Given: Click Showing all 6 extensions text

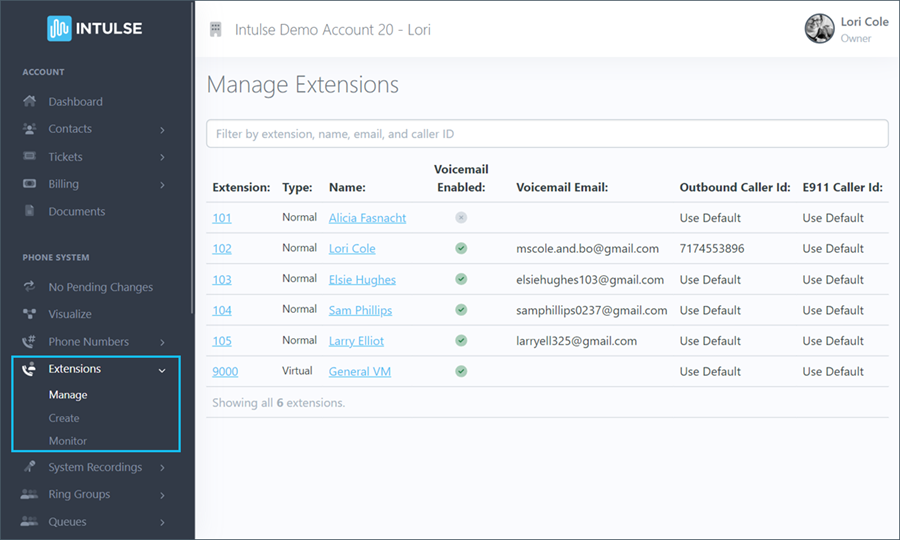Looking at the screenshot, I should 278,403.
